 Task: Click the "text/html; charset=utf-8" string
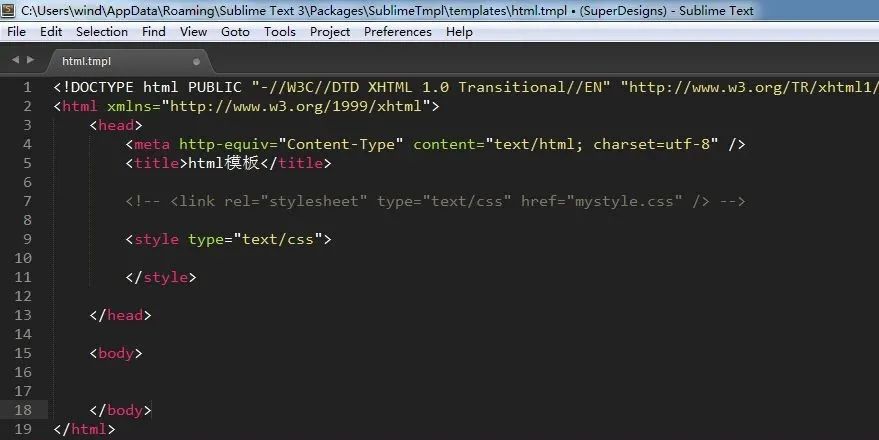pyautogui.click(x=602, y=145)
